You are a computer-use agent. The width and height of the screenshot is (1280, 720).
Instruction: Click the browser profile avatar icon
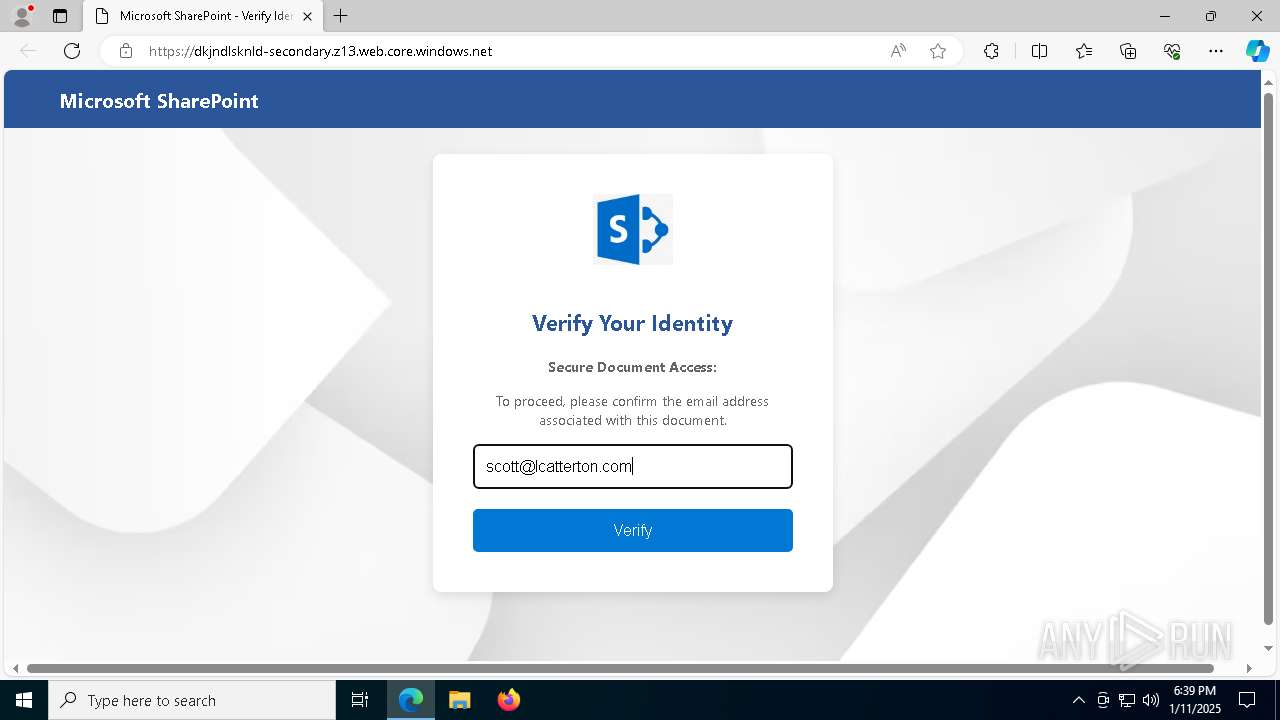click(x=22, y=16)
